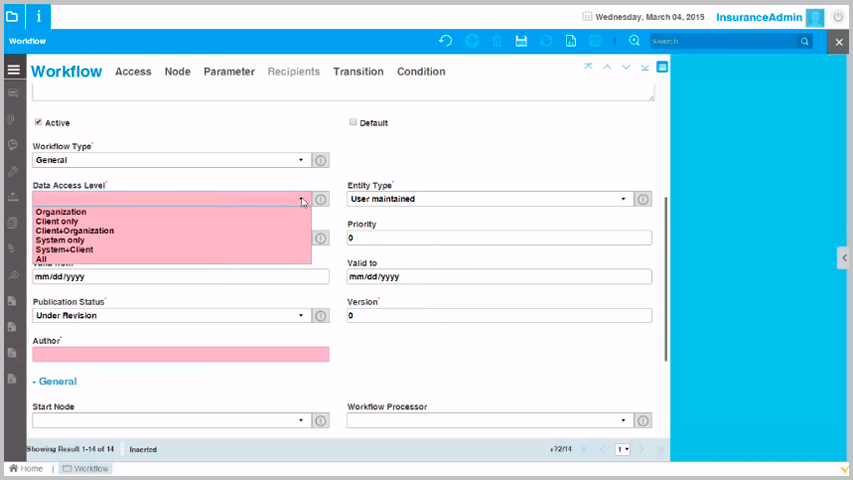Click the clock history icon in sidebar
The image size is (853, 480).
pos(13,145)
